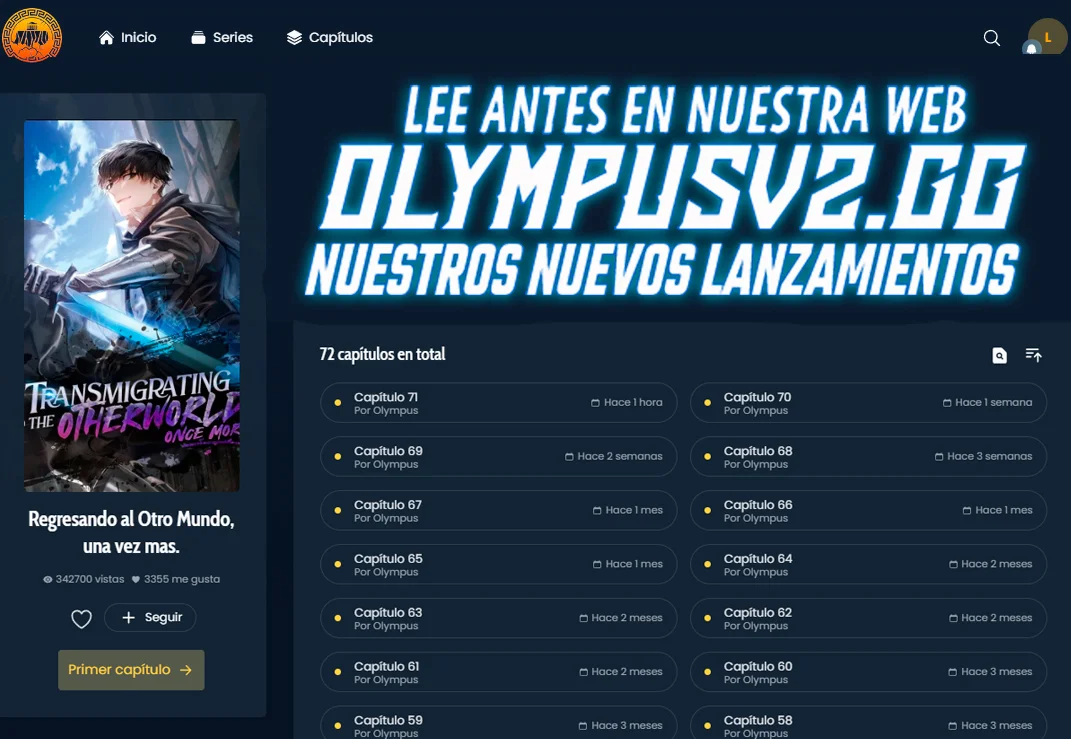Click the yellow dot beside Capítulo 64
This screenshot has width=1071, height=739.
coord(708,565)
